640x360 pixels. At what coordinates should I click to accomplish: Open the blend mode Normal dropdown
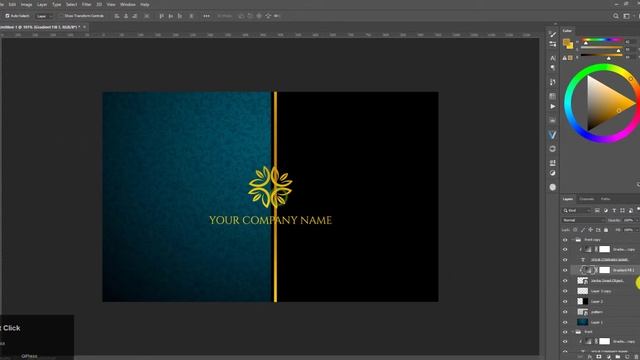(x=583, y=220)
